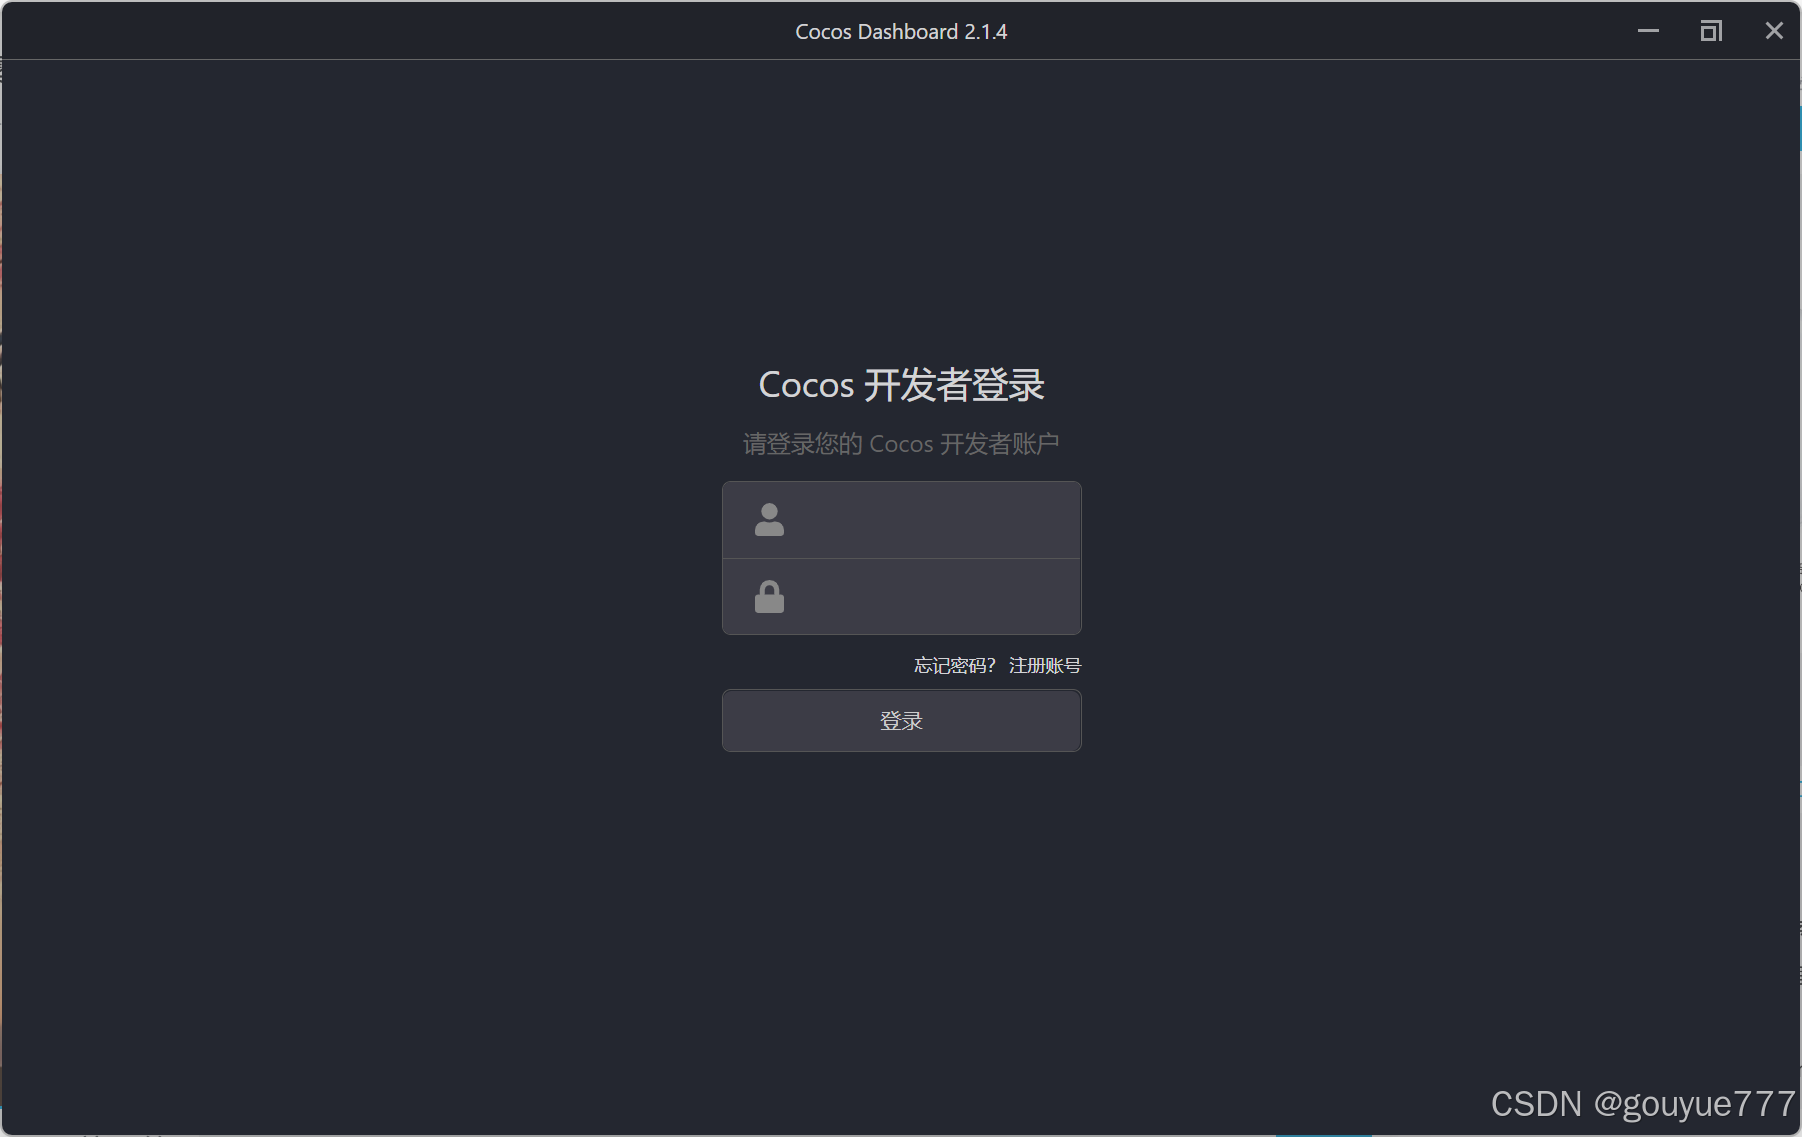Click the lock symbol beside password input

tap(769, 597)
